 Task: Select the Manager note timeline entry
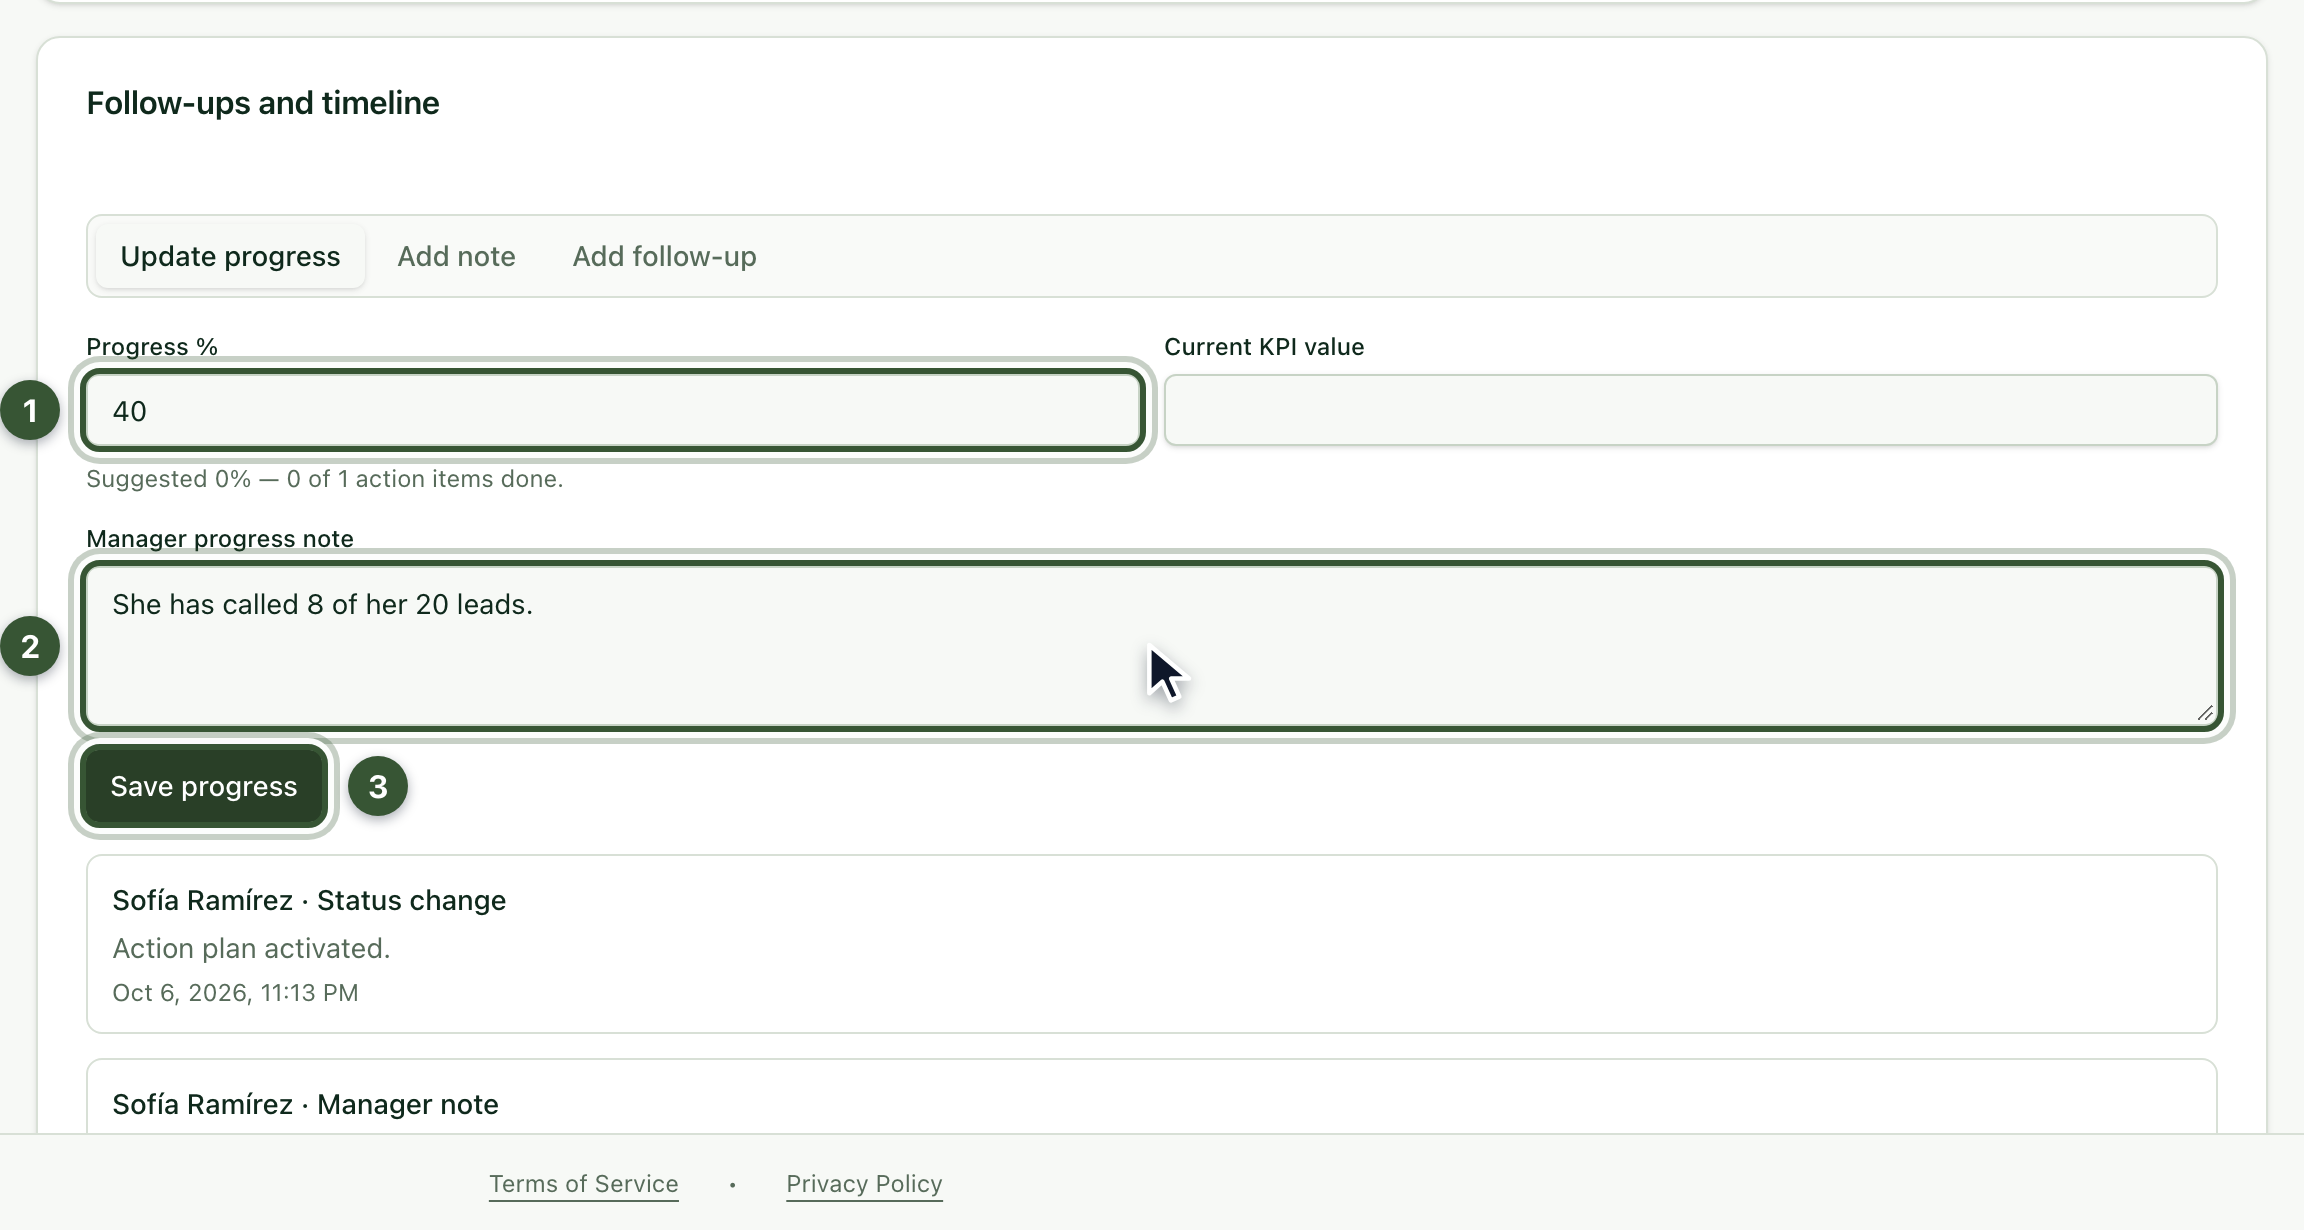[1152, 1096]
